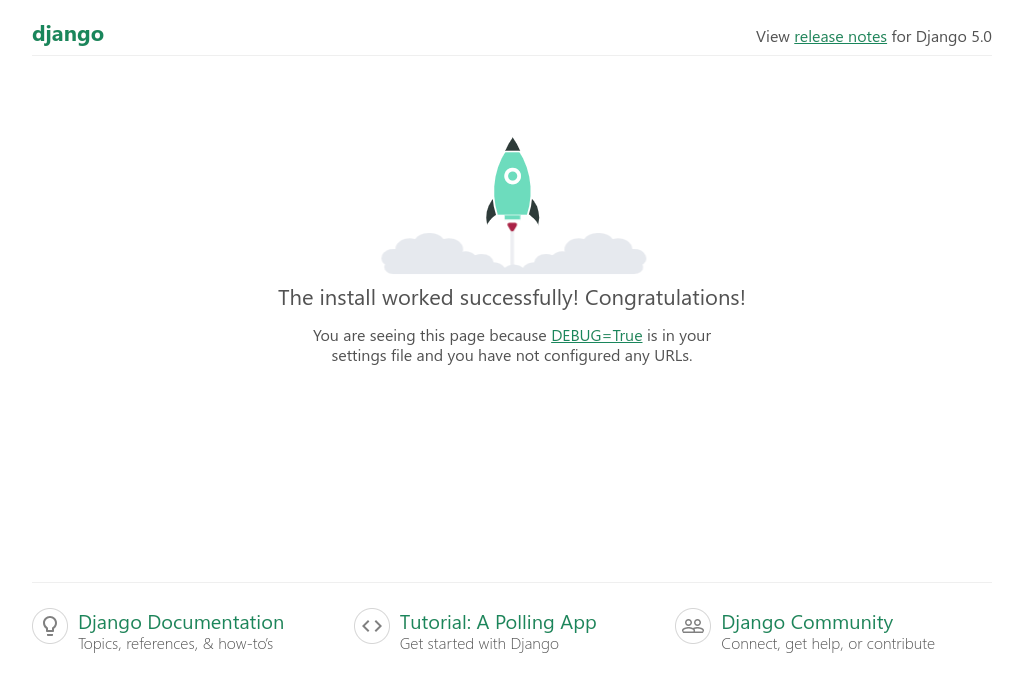The height and width of the screenshot is (678, 1024).
Task: Click 'Topics, references, & how-to's' subtitle
Action: [x=175, y=645]
